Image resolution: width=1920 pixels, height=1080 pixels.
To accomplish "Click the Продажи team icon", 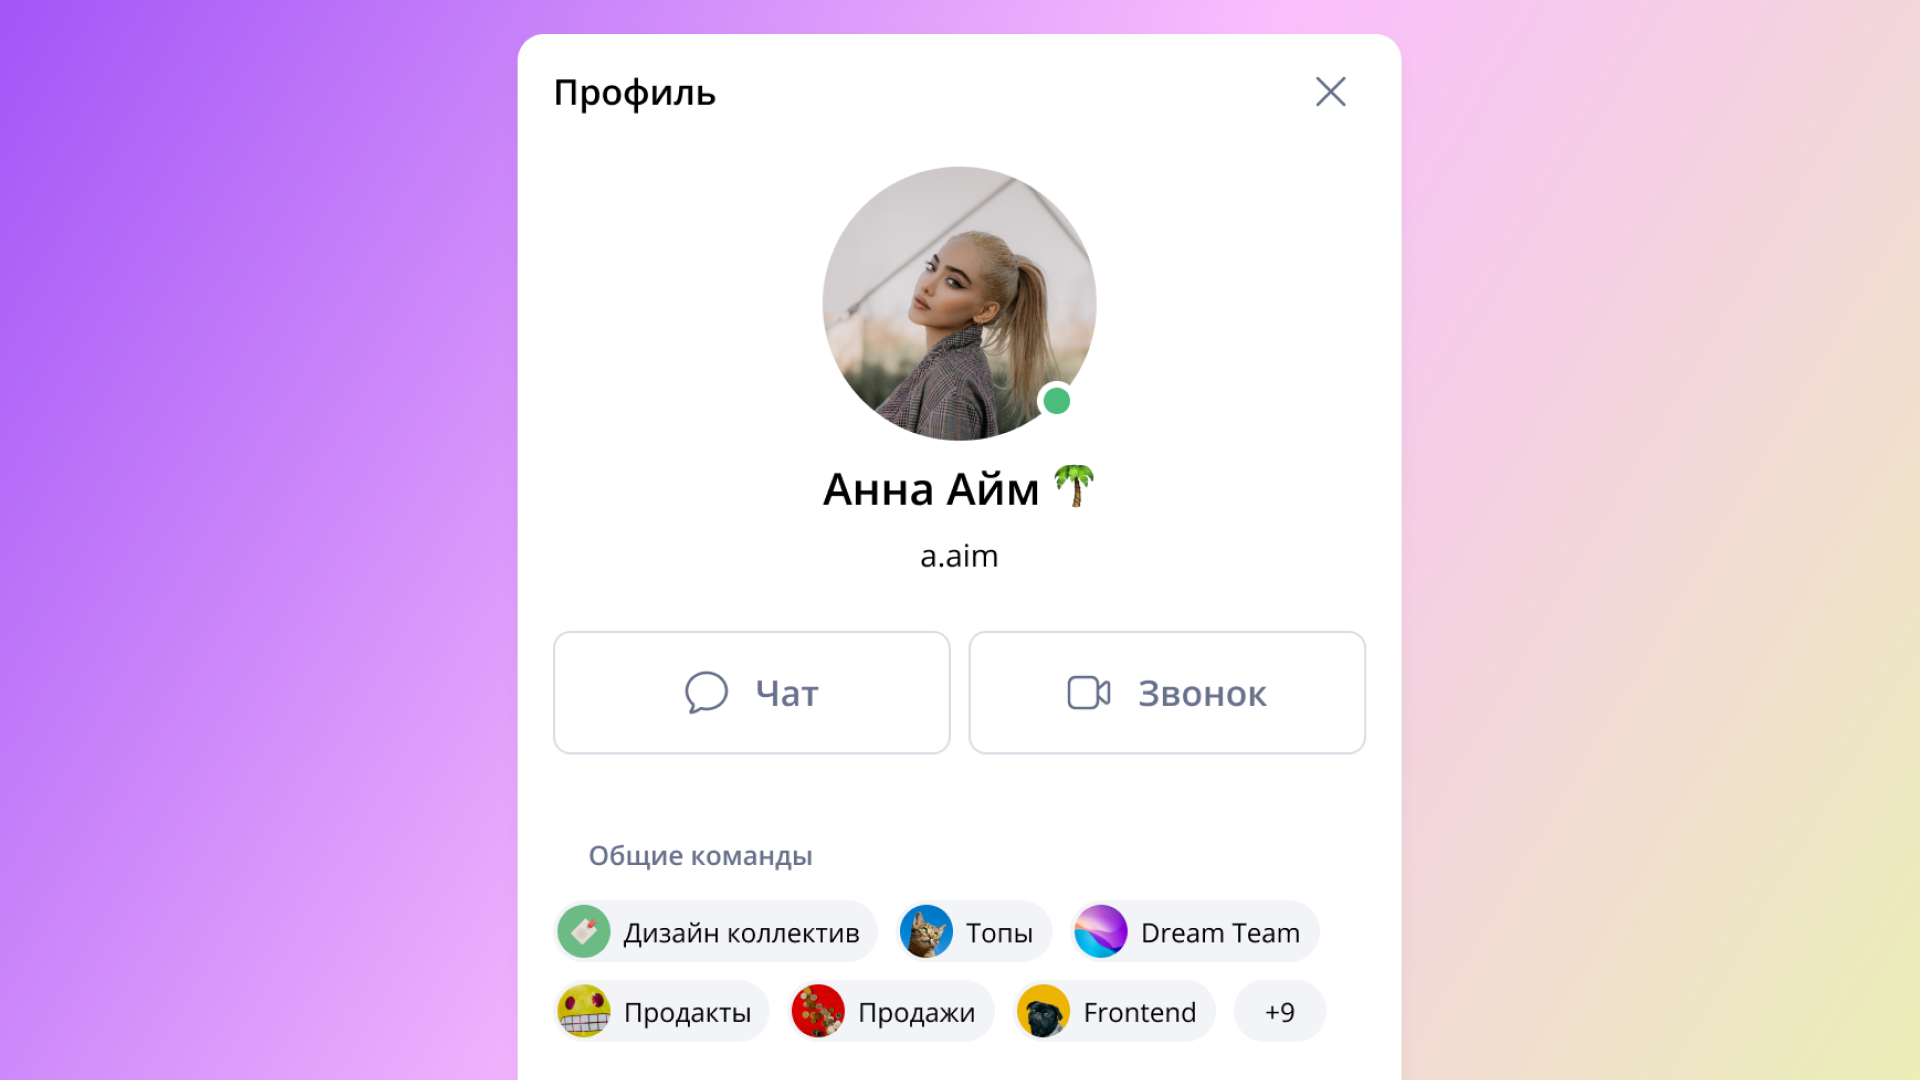I will pyautogui.click(x=816, y=1011).
